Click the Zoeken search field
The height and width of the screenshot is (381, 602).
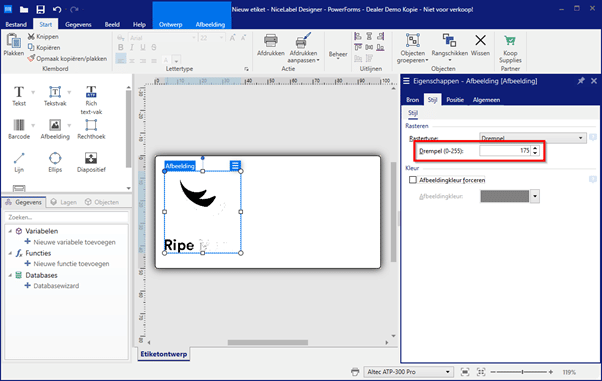pyautogui.click(x=66, y=217)
